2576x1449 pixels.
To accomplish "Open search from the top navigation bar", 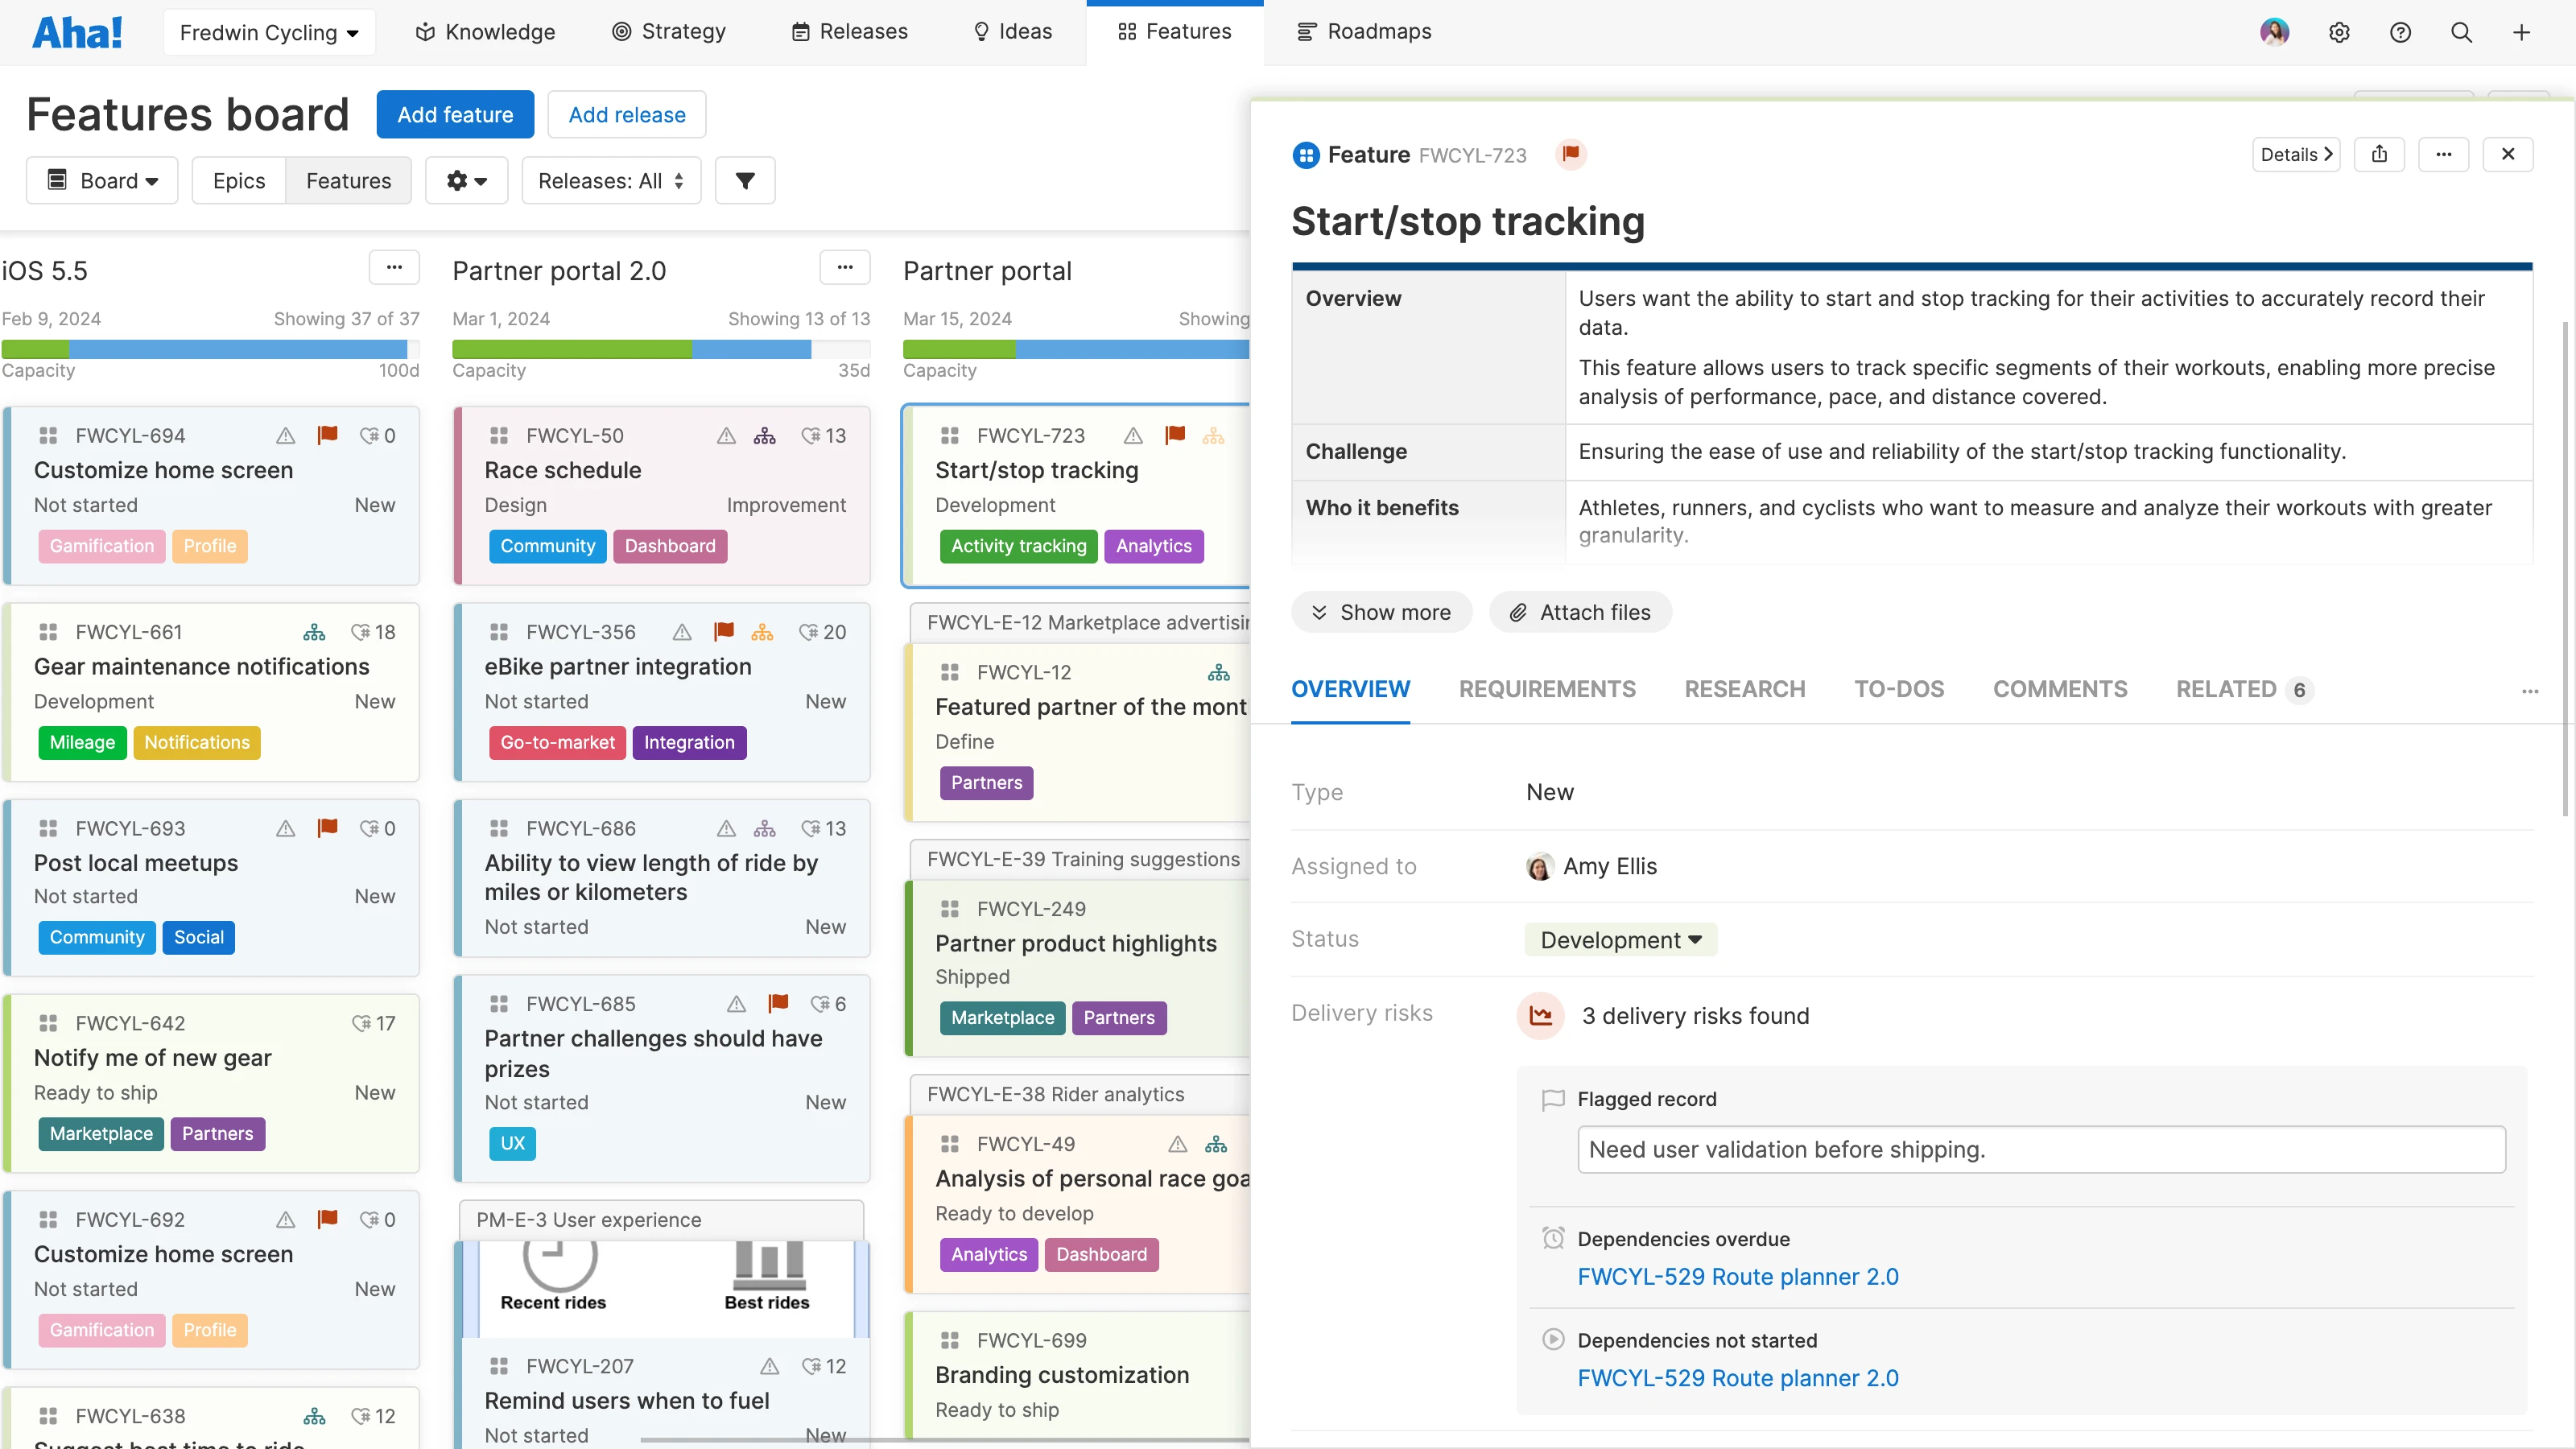I will (x=2461, y=31).
